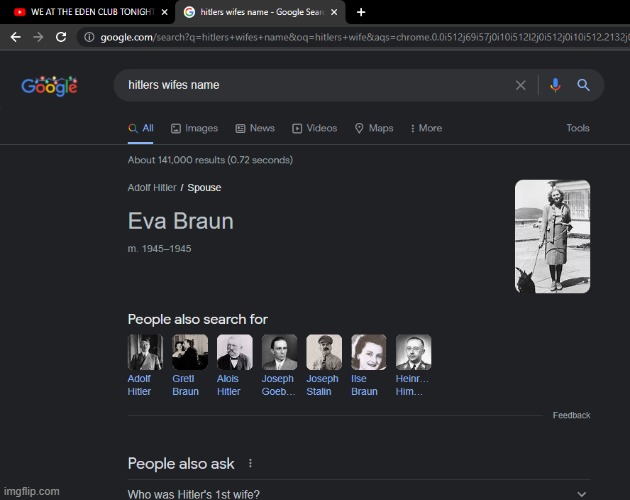This screenshot has width=630, height=500.
Task: Open the search Tools options
Action: click(x=578, y=128)
